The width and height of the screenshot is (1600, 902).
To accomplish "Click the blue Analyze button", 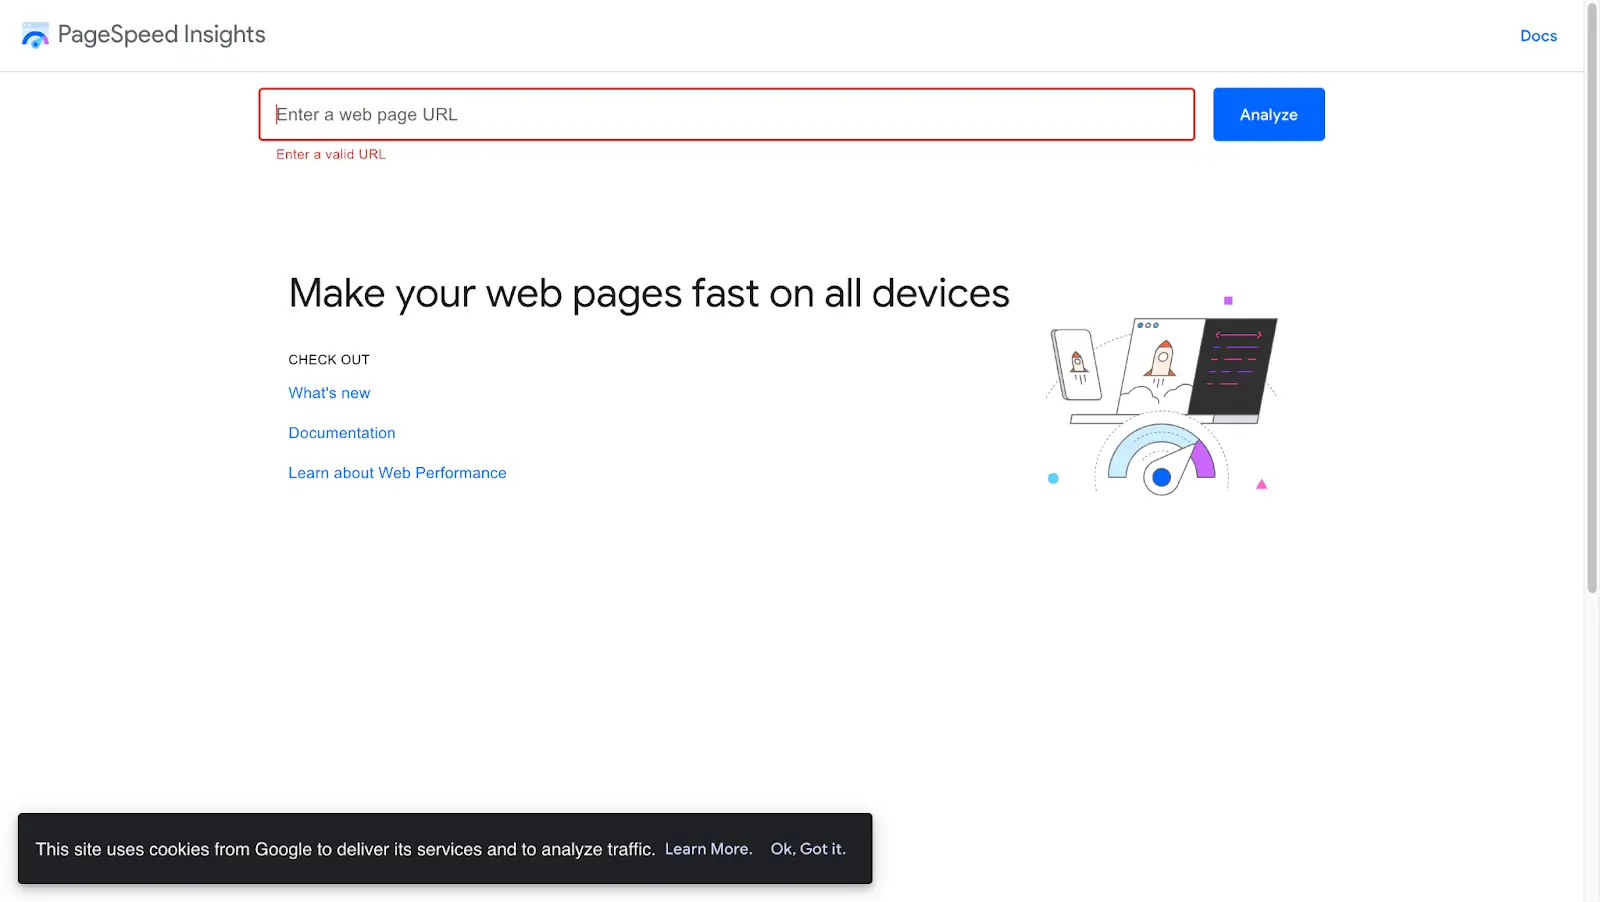I will (x=1269, y=114).
